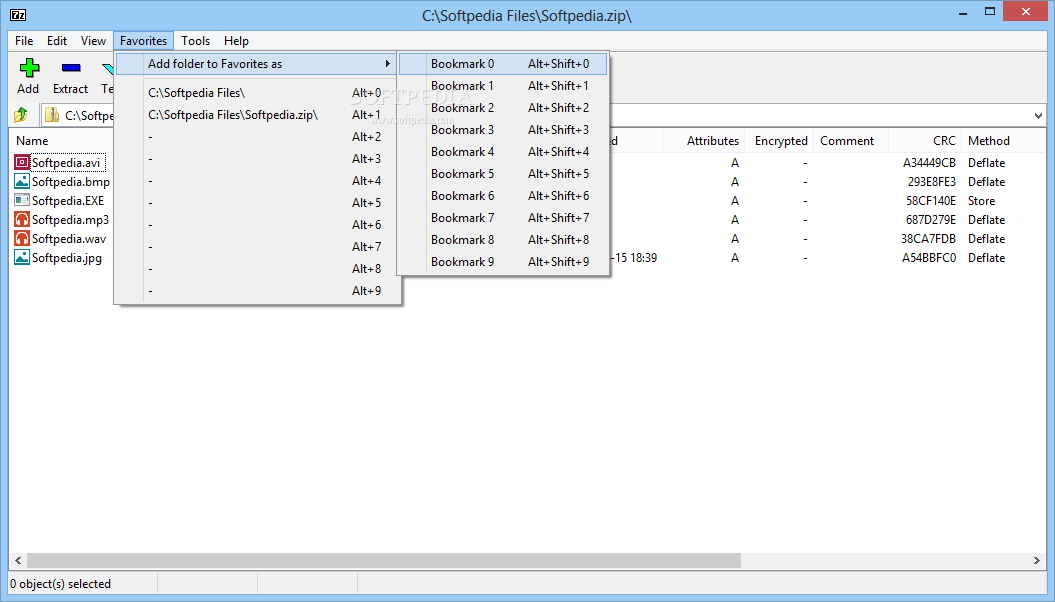Screen dimensions: 1055x602
Task: Save folder as Bookmark 0
Action: 503,64
